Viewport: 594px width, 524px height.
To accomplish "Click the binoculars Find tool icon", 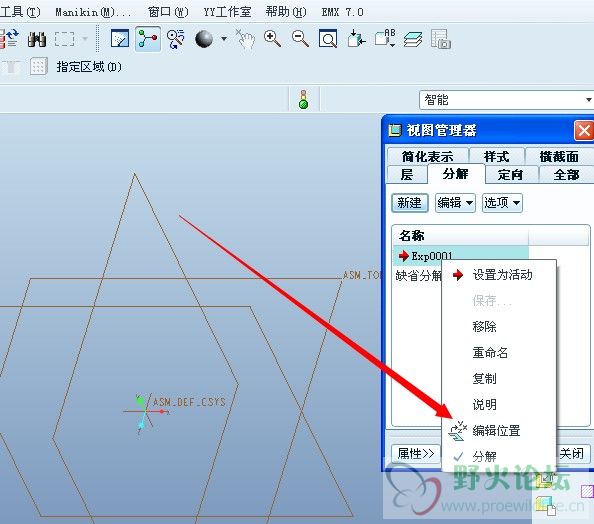I will pyautogui.click(x=37, y=39).
